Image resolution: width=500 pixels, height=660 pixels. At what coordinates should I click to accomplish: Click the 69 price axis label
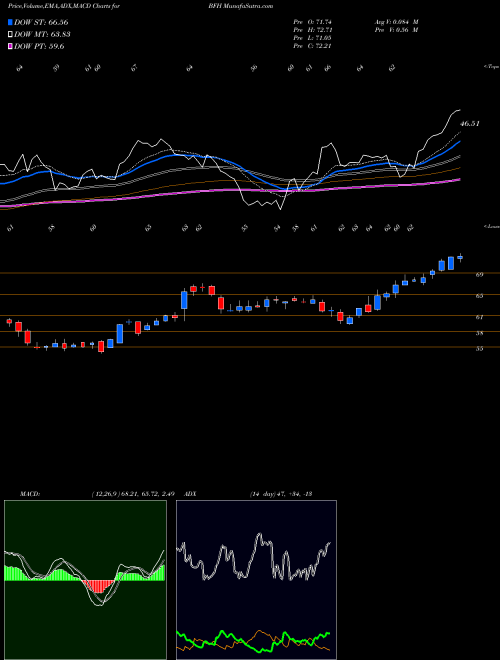(x=479, y=274)
